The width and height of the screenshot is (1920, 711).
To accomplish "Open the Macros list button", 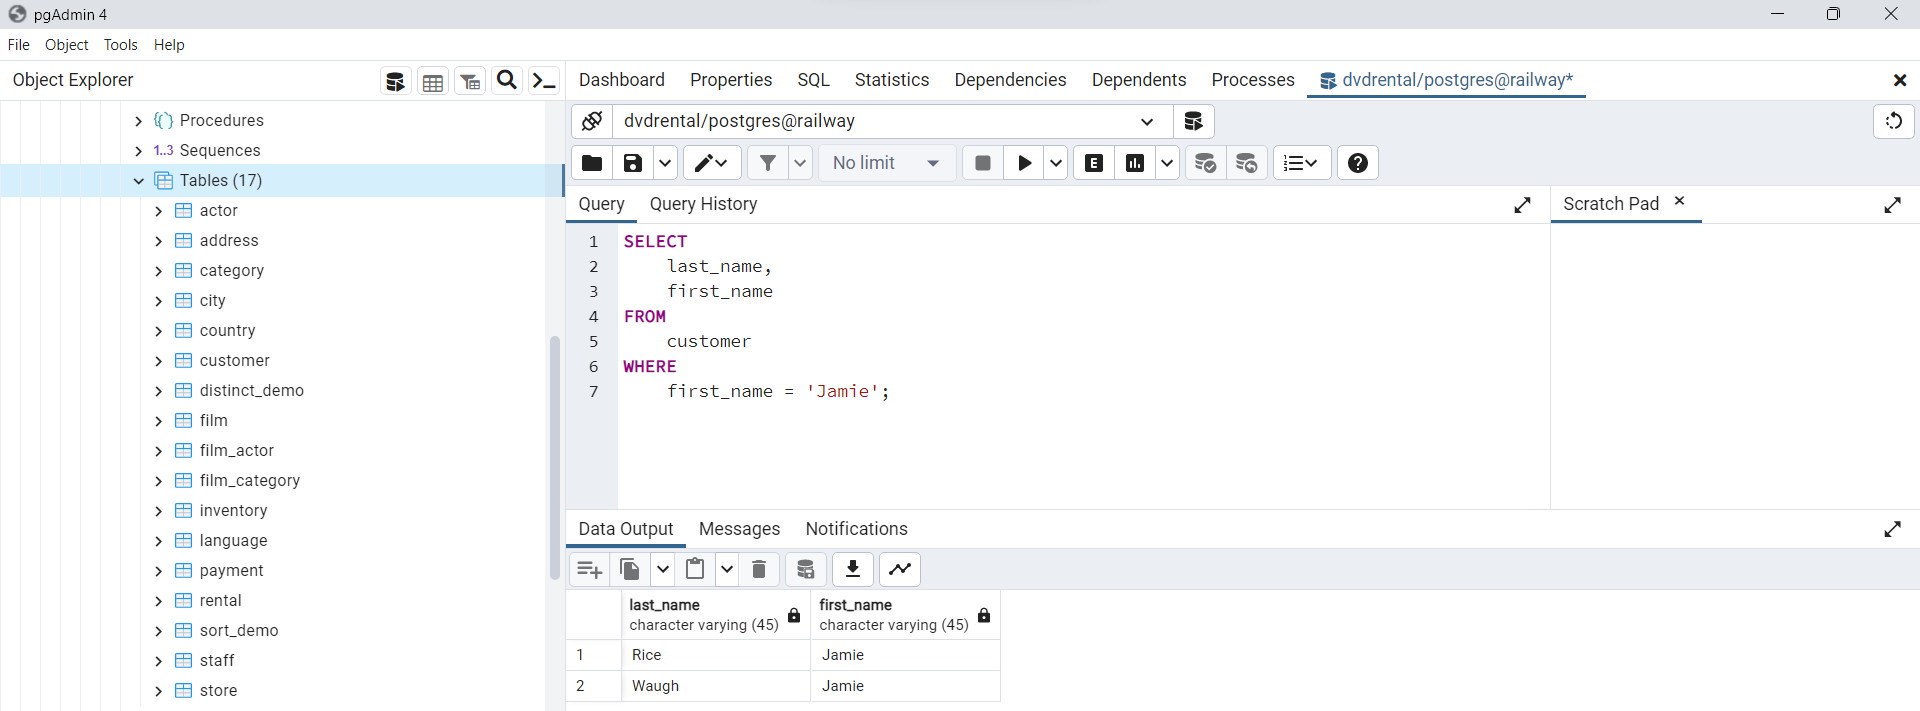I will coord(1301,163).
